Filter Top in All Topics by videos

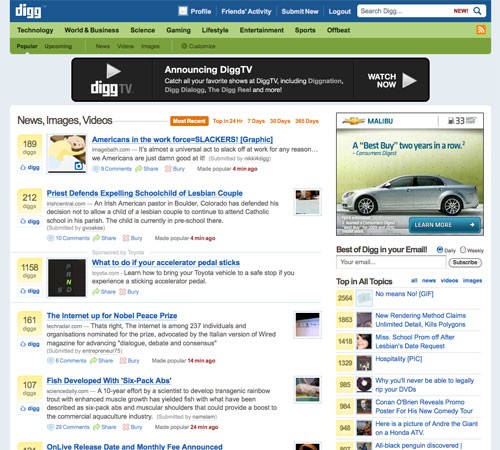[x=449, y=281]
